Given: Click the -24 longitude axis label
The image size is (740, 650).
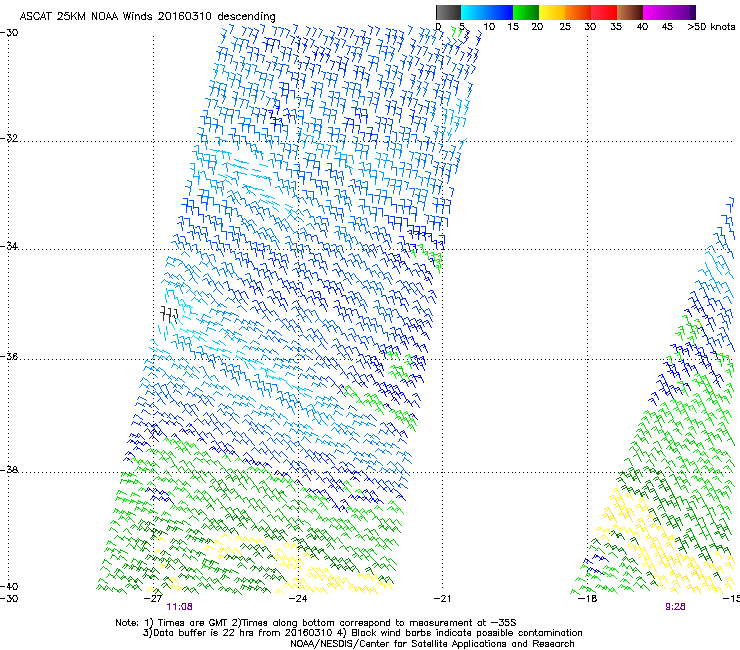Looking at the screenshot, I should [298, 598].
